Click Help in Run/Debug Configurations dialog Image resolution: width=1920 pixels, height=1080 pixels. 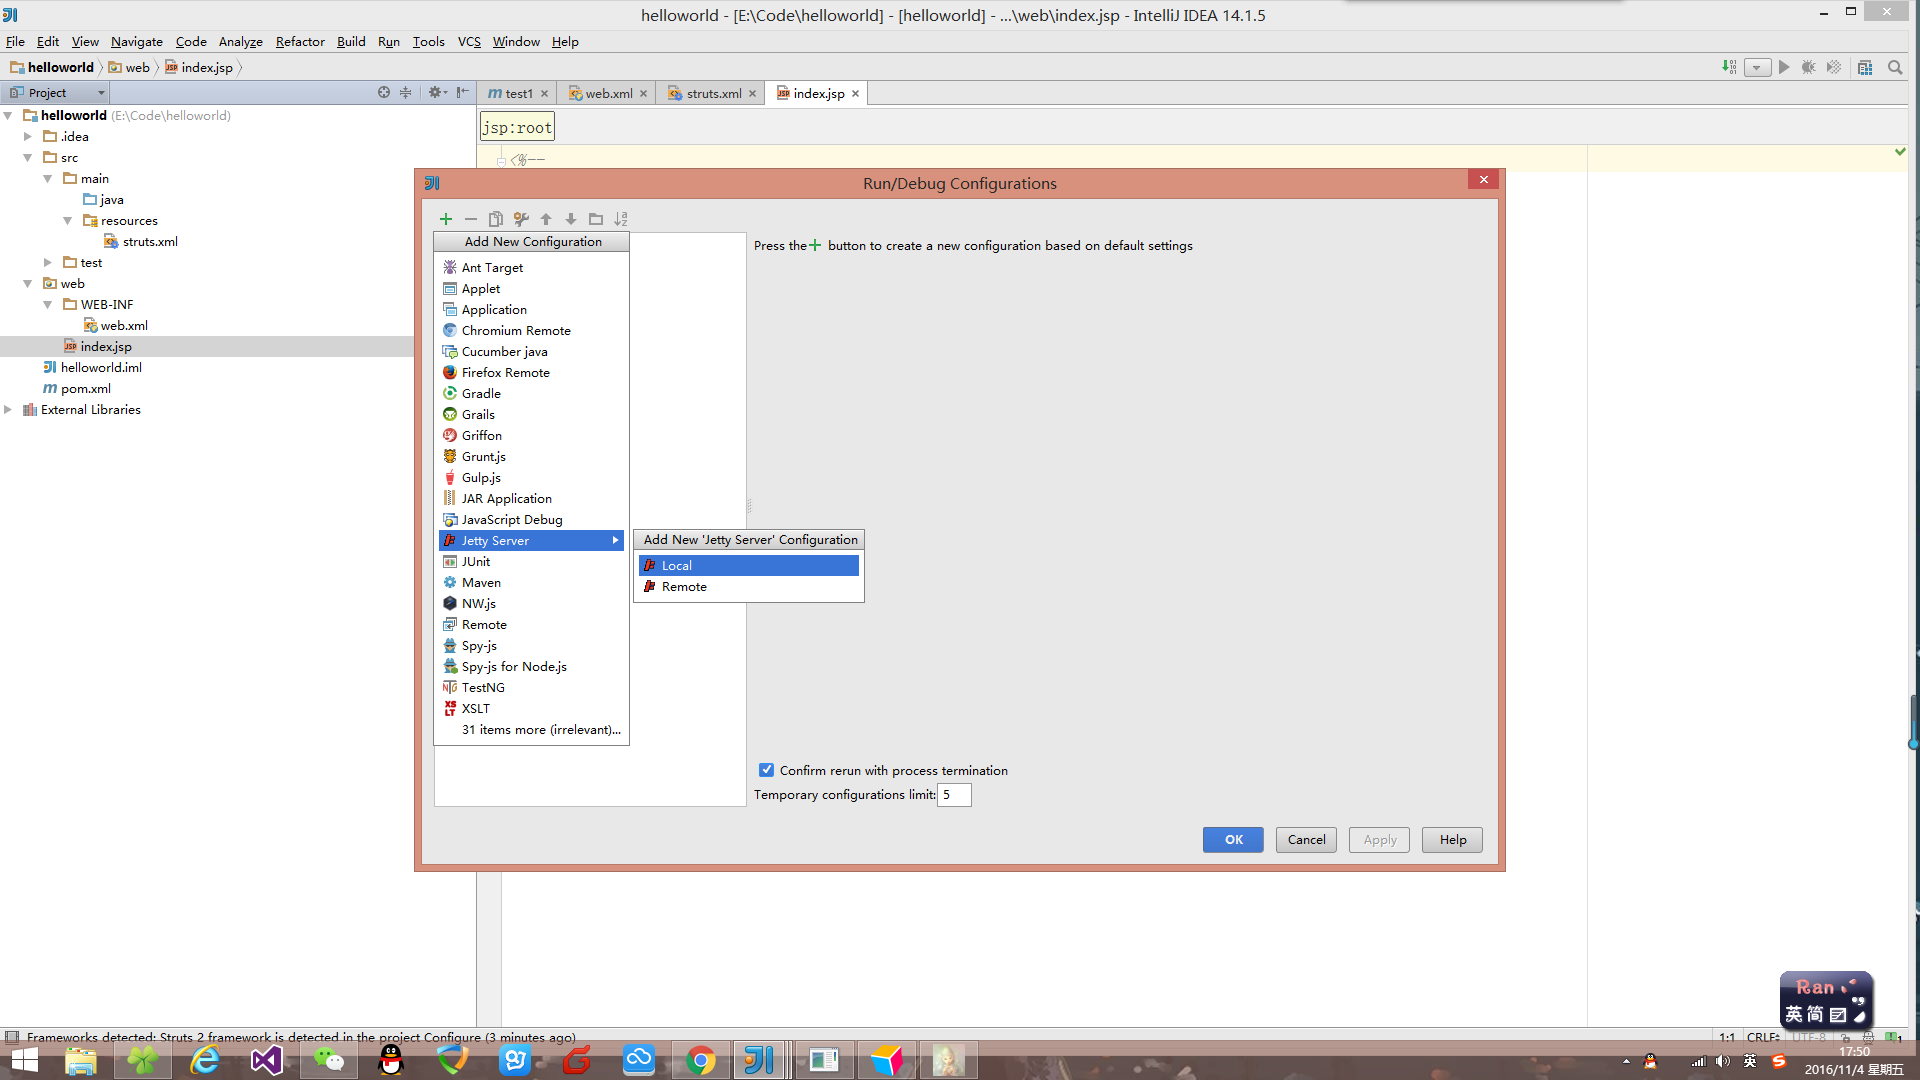coord(1453,840)
